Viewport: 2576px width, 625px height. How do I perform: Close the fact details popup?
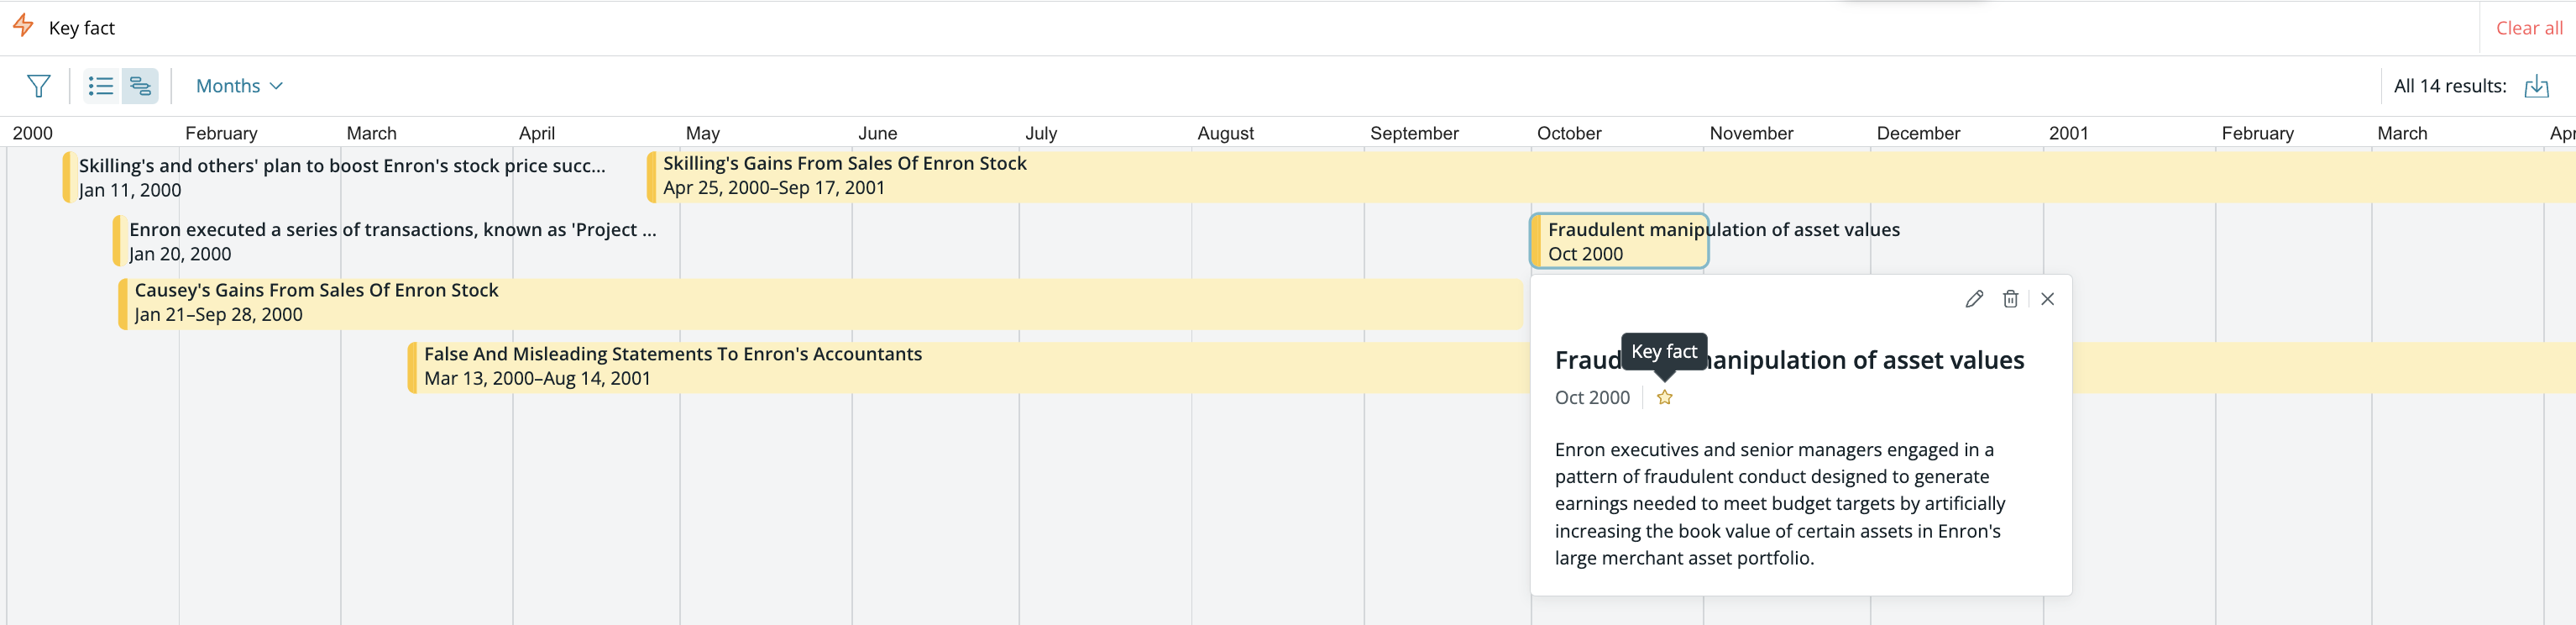click(2047, 299)
